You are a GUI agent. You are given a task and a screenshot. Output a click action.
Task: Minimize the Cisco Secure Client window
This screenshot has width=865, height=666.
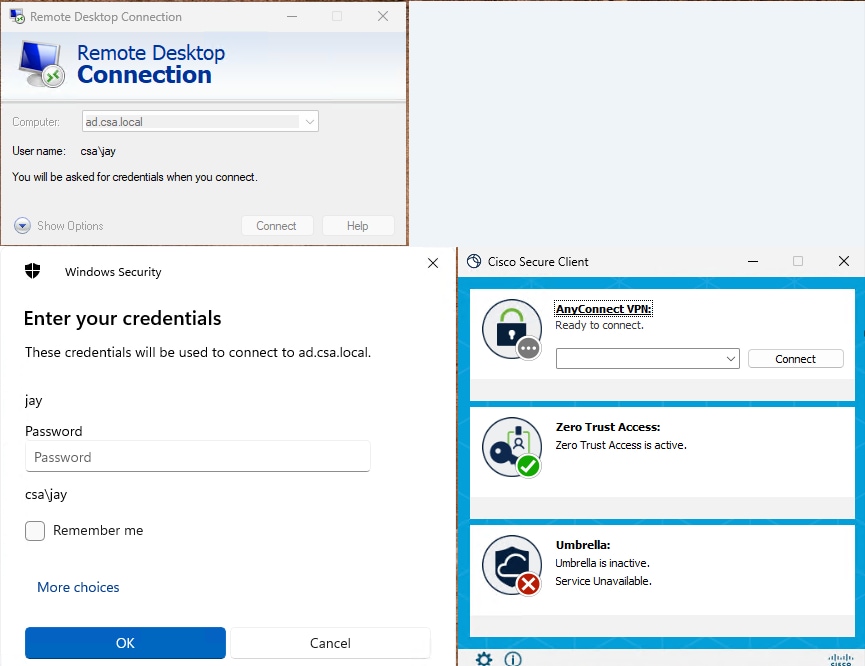coord(753,262)
